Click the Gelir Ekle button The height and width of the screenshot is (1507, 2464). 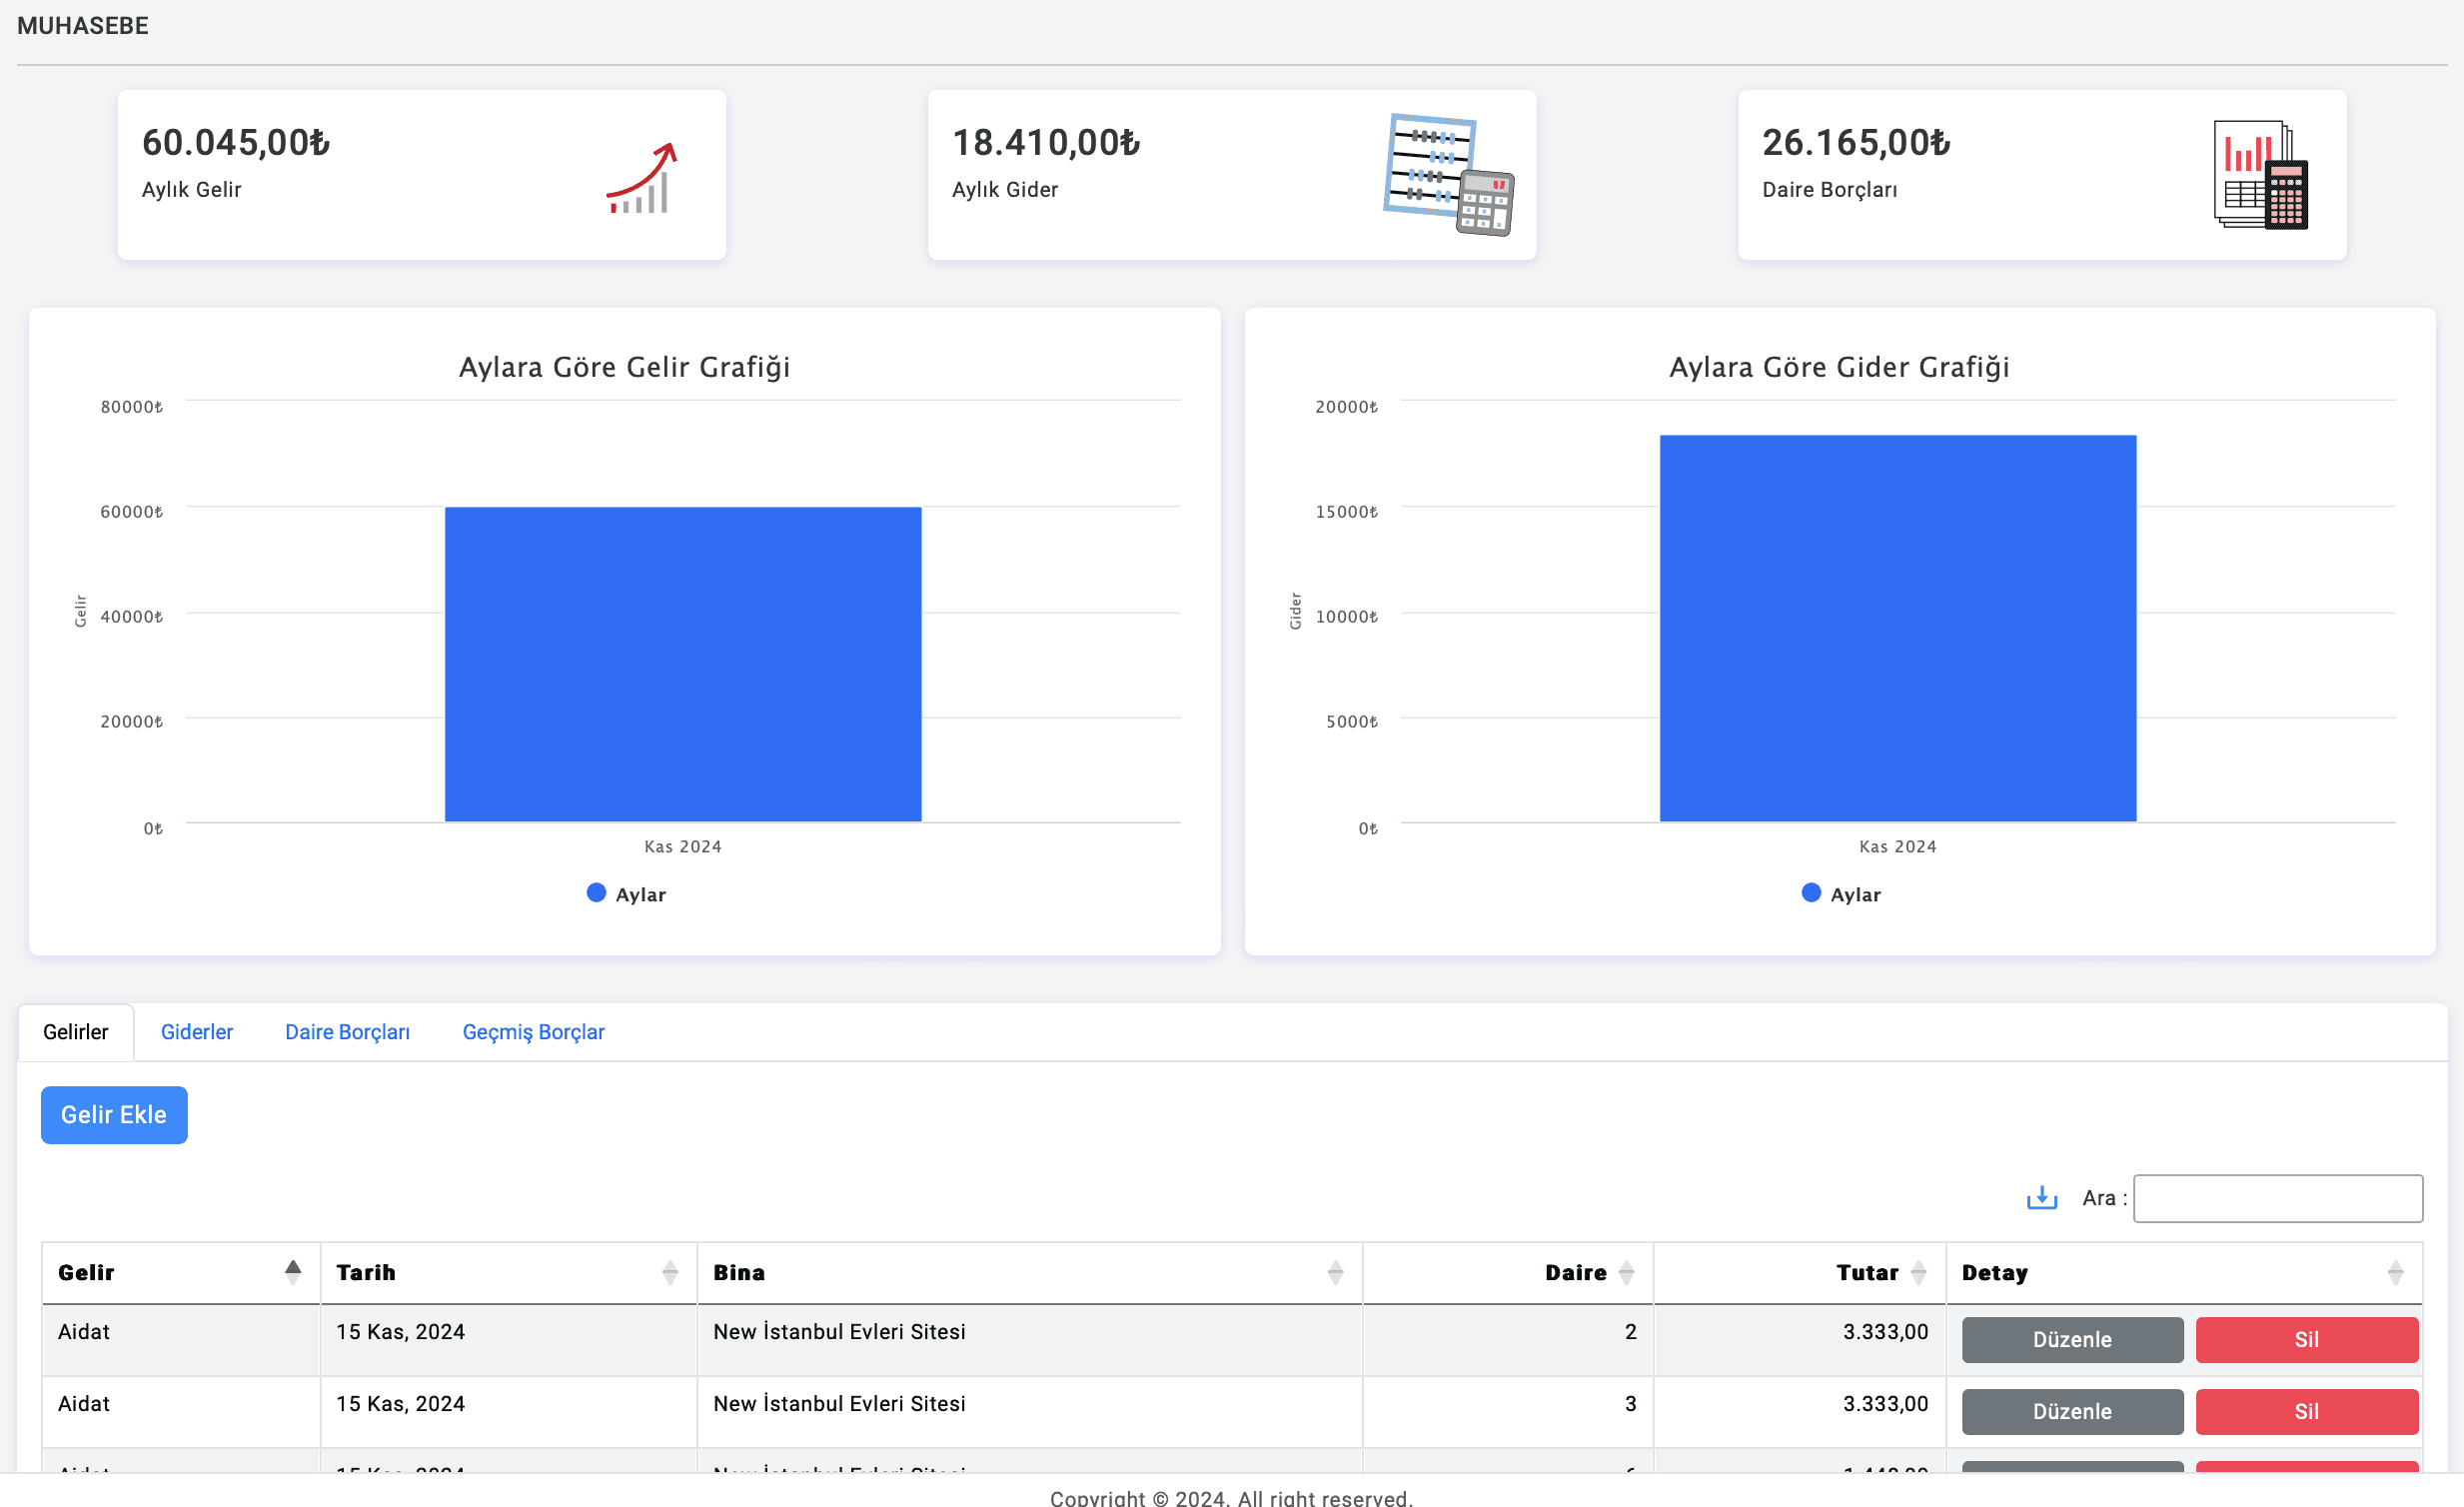tap(114, 1115)
